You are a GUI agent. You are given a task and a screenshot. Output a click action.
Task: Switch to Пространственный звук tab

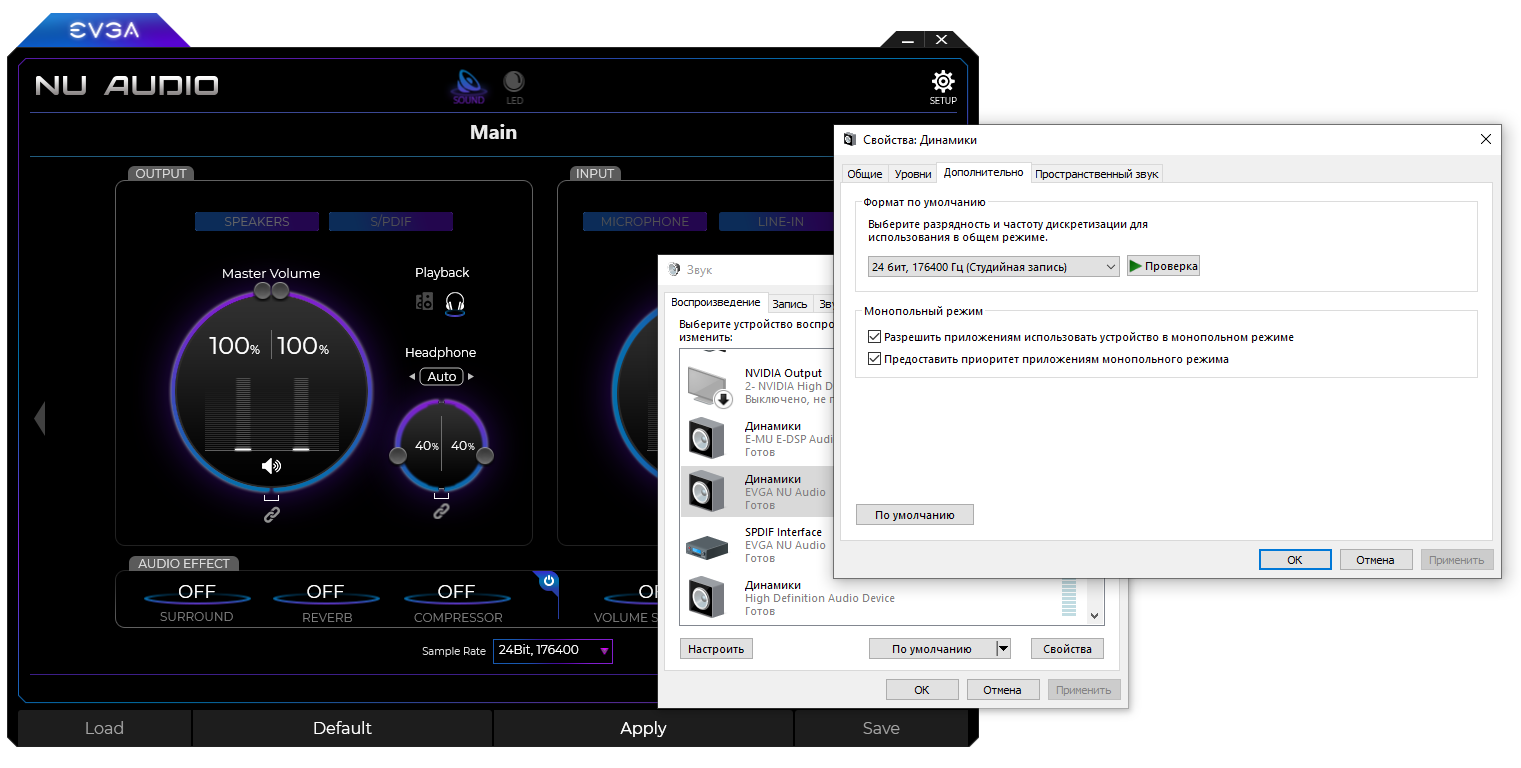(1097, 174)
